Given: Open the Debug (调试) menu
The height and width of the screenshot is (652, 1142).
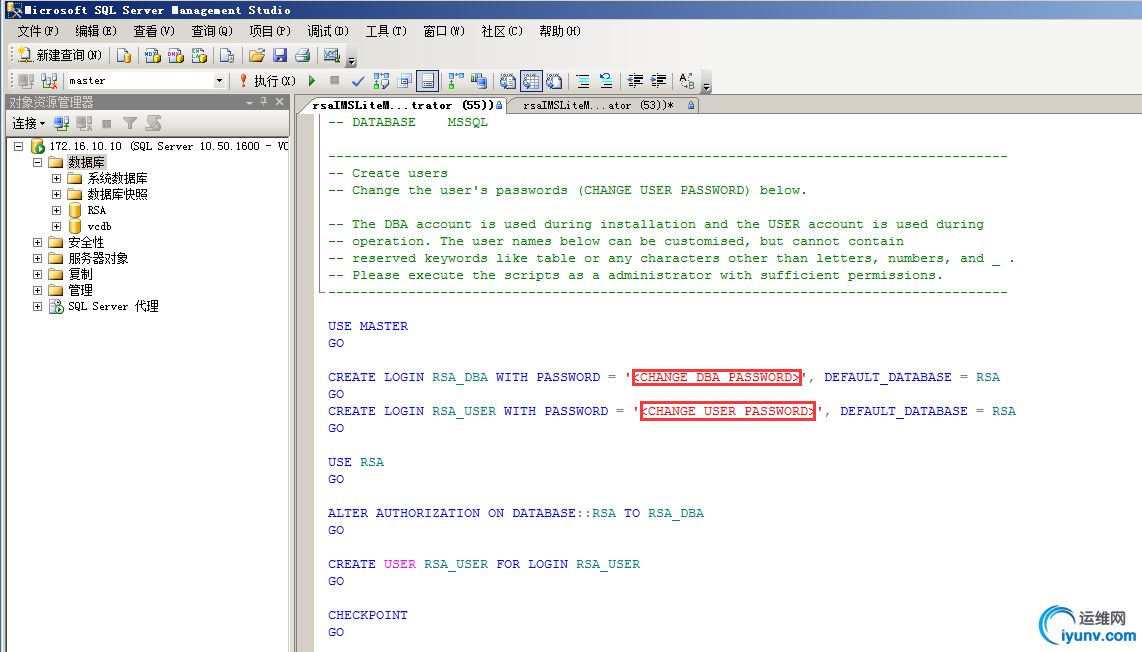Looking at the screenshot, I should tap(328, 31).
